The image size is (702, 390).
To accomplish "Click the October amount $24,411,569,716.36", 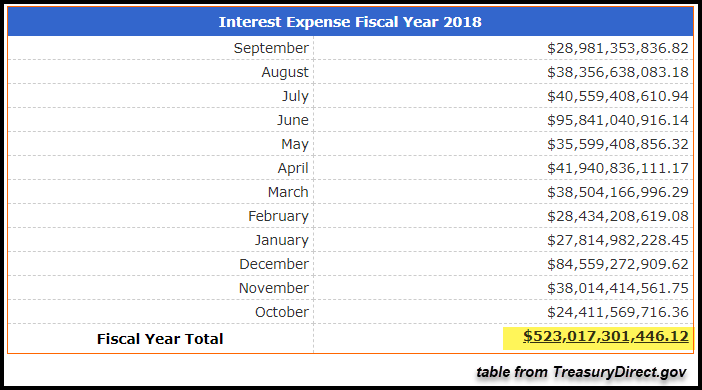I will (x=617, y=312).
